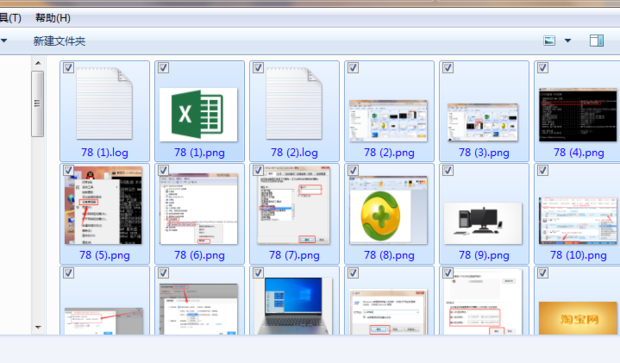Click the 新建文件夹 button
The width and height of the screenshot is (620, 363).
tap(59, 41)
